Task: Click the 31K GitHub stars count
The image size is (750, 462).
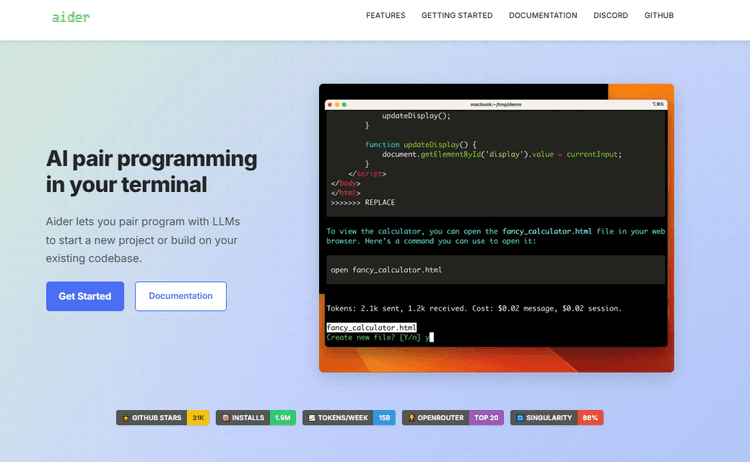Action: tap(198, 418)
